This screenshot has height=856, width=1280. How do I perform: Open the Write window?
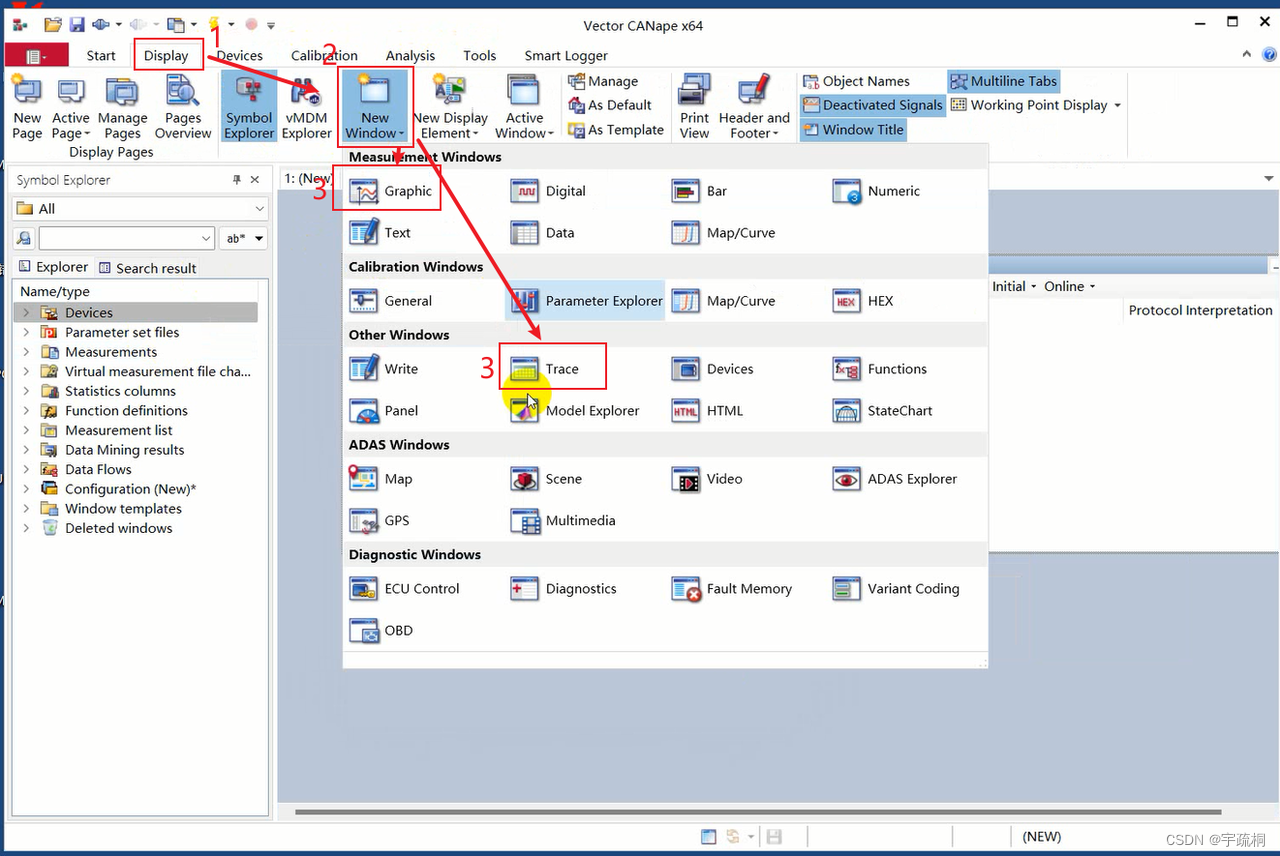pyautogui.click(x=384, y=369)
